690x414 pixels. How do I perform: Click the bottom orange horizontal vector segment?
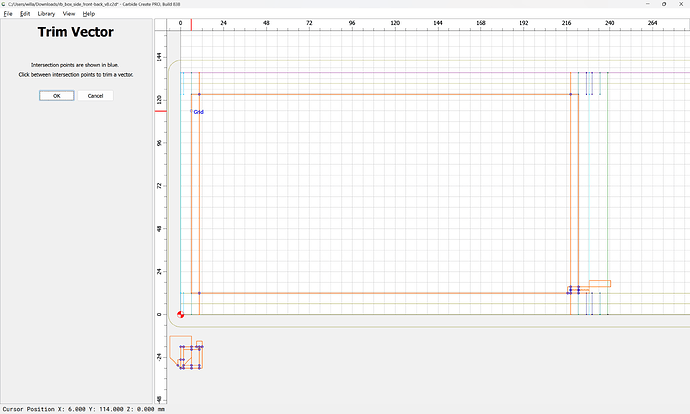click(x=380, y=293)
